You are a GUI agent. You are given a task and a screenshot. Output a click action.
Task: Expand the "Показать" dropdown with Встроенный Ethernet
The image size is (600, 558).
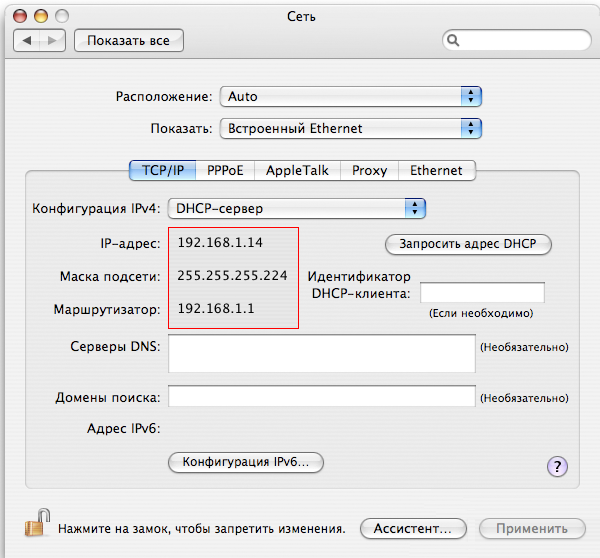click(351, 129)
